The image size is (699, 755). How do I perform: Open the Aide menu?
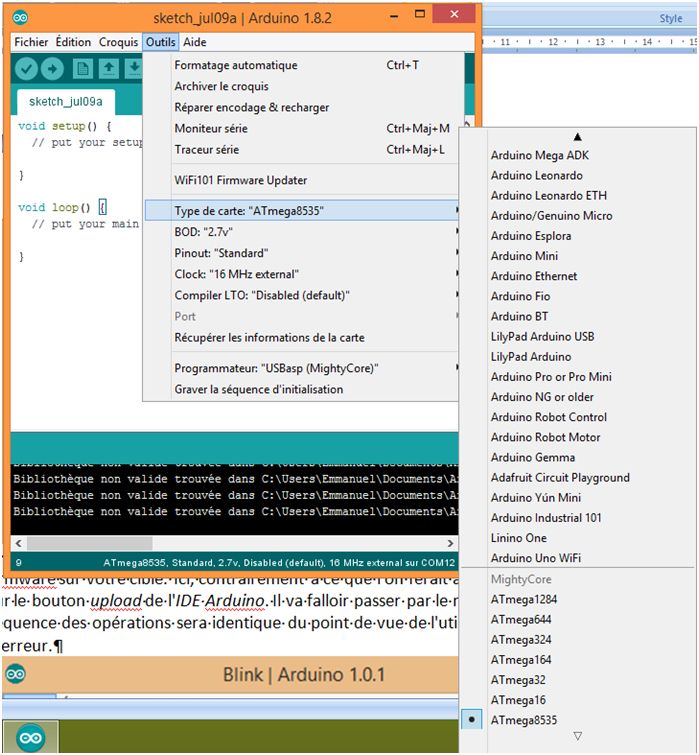click(x=195, y=42)
